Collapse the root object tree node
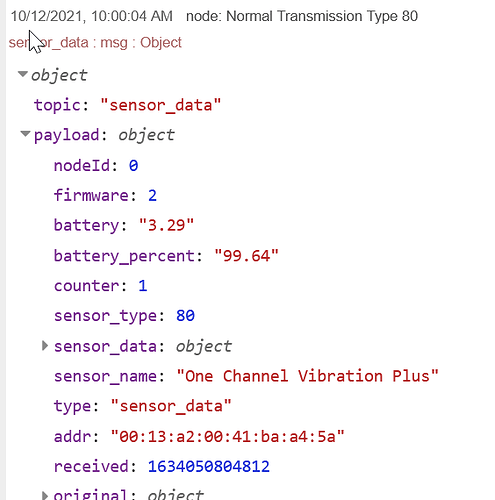Image resolution: width=495 pixels, height=500 pixels. tap(22, 74)
